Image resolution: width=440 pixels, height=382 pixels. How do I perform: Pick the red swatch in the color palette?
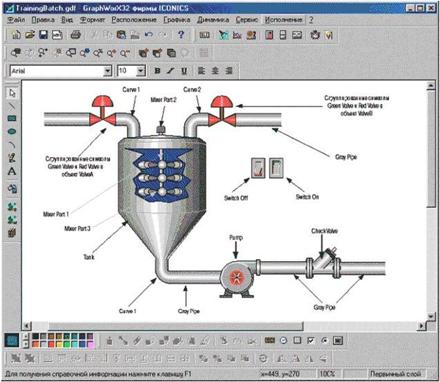point(51,344)
